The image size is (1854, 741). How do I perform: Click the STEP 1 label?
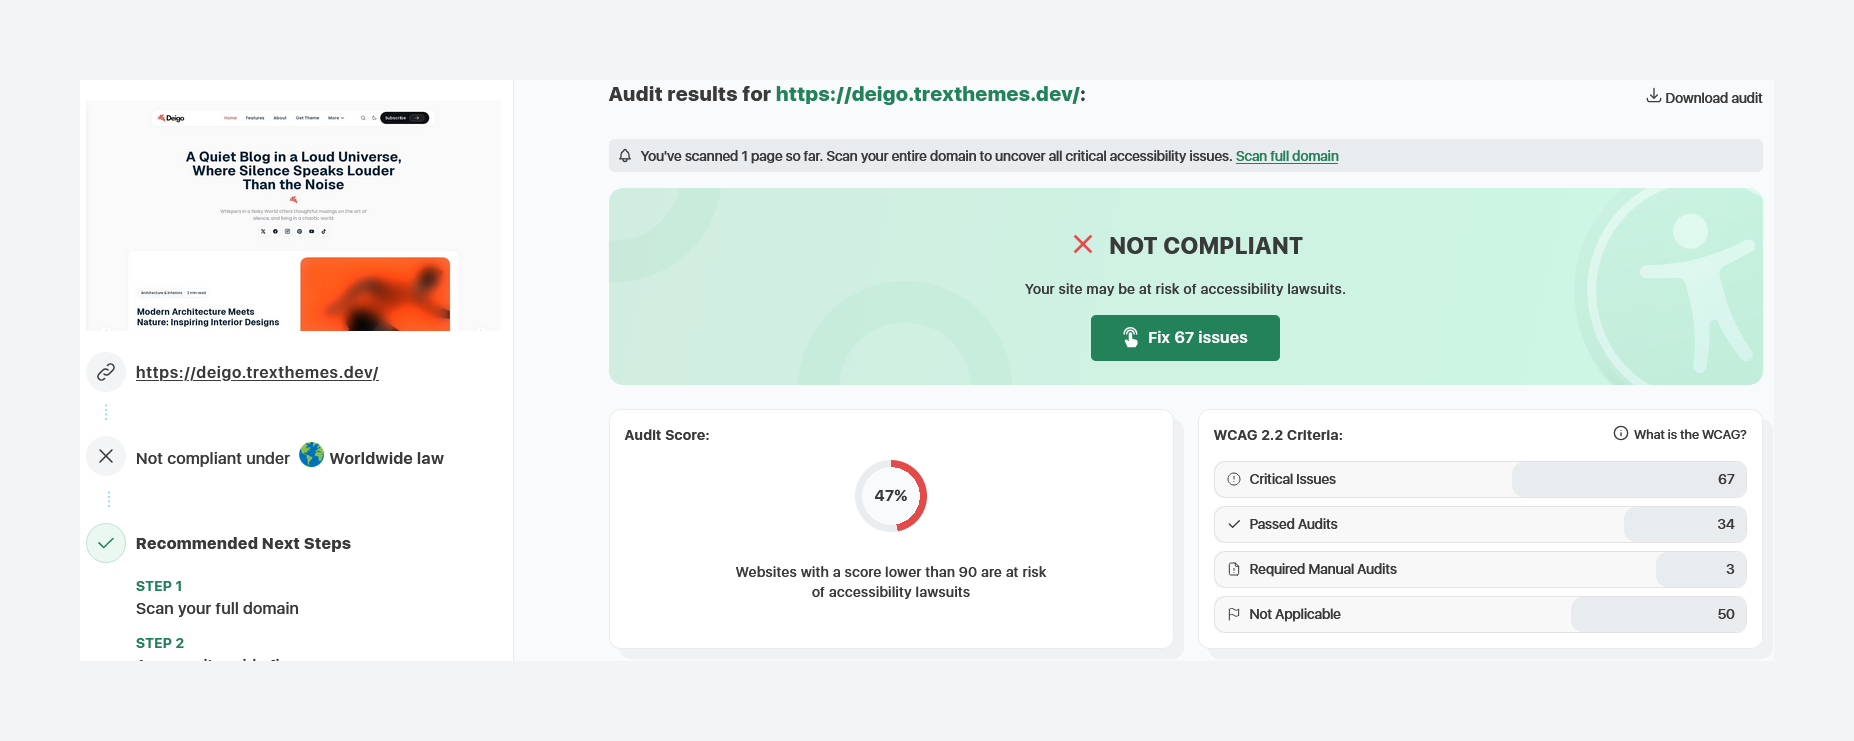click(x=159, y=586)
